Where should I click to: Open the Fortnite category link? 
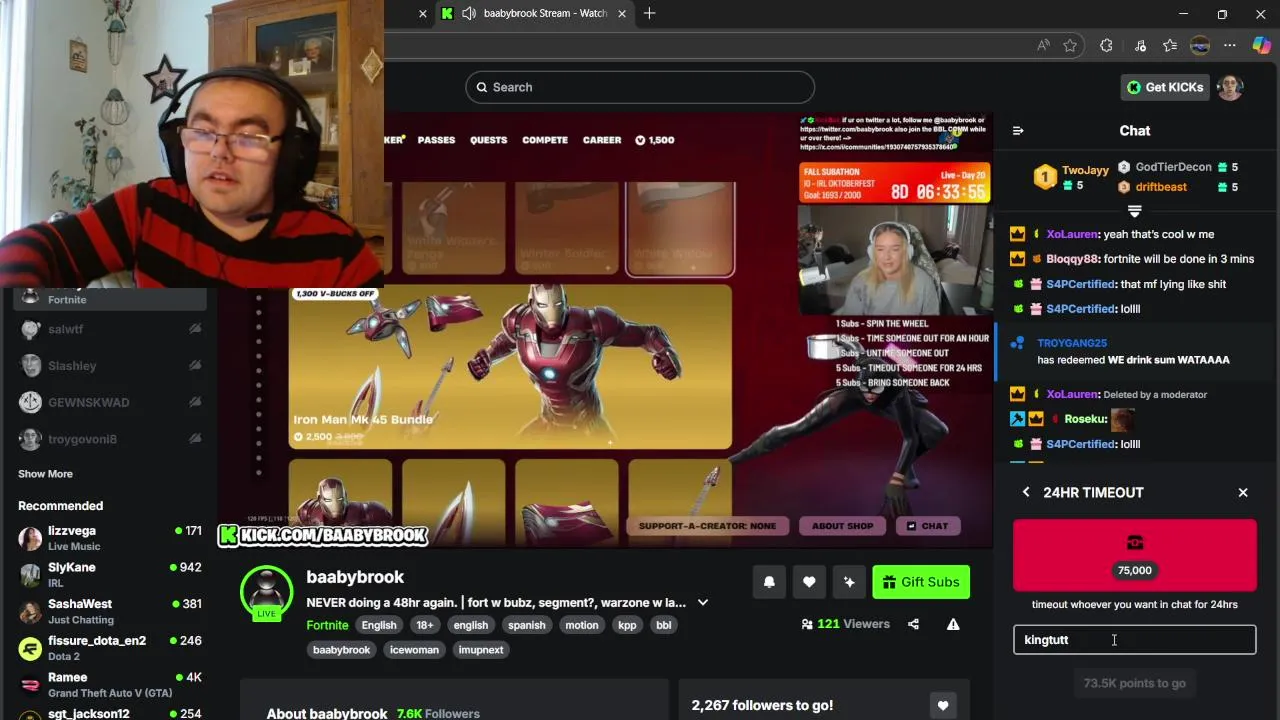[327, 625]
